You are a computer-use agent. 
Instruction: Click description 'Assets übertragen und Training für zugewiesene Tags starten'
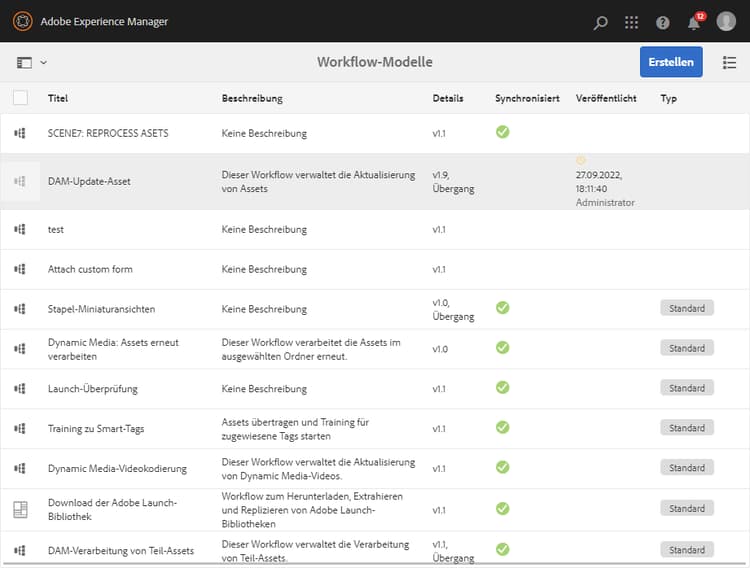pos(295,429)
